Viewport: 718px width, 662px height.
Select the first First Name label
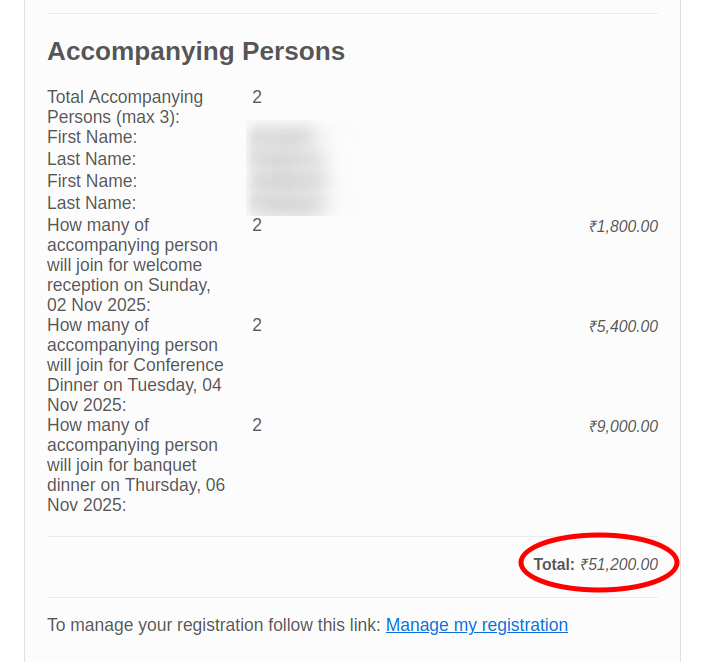pos(92,137)
